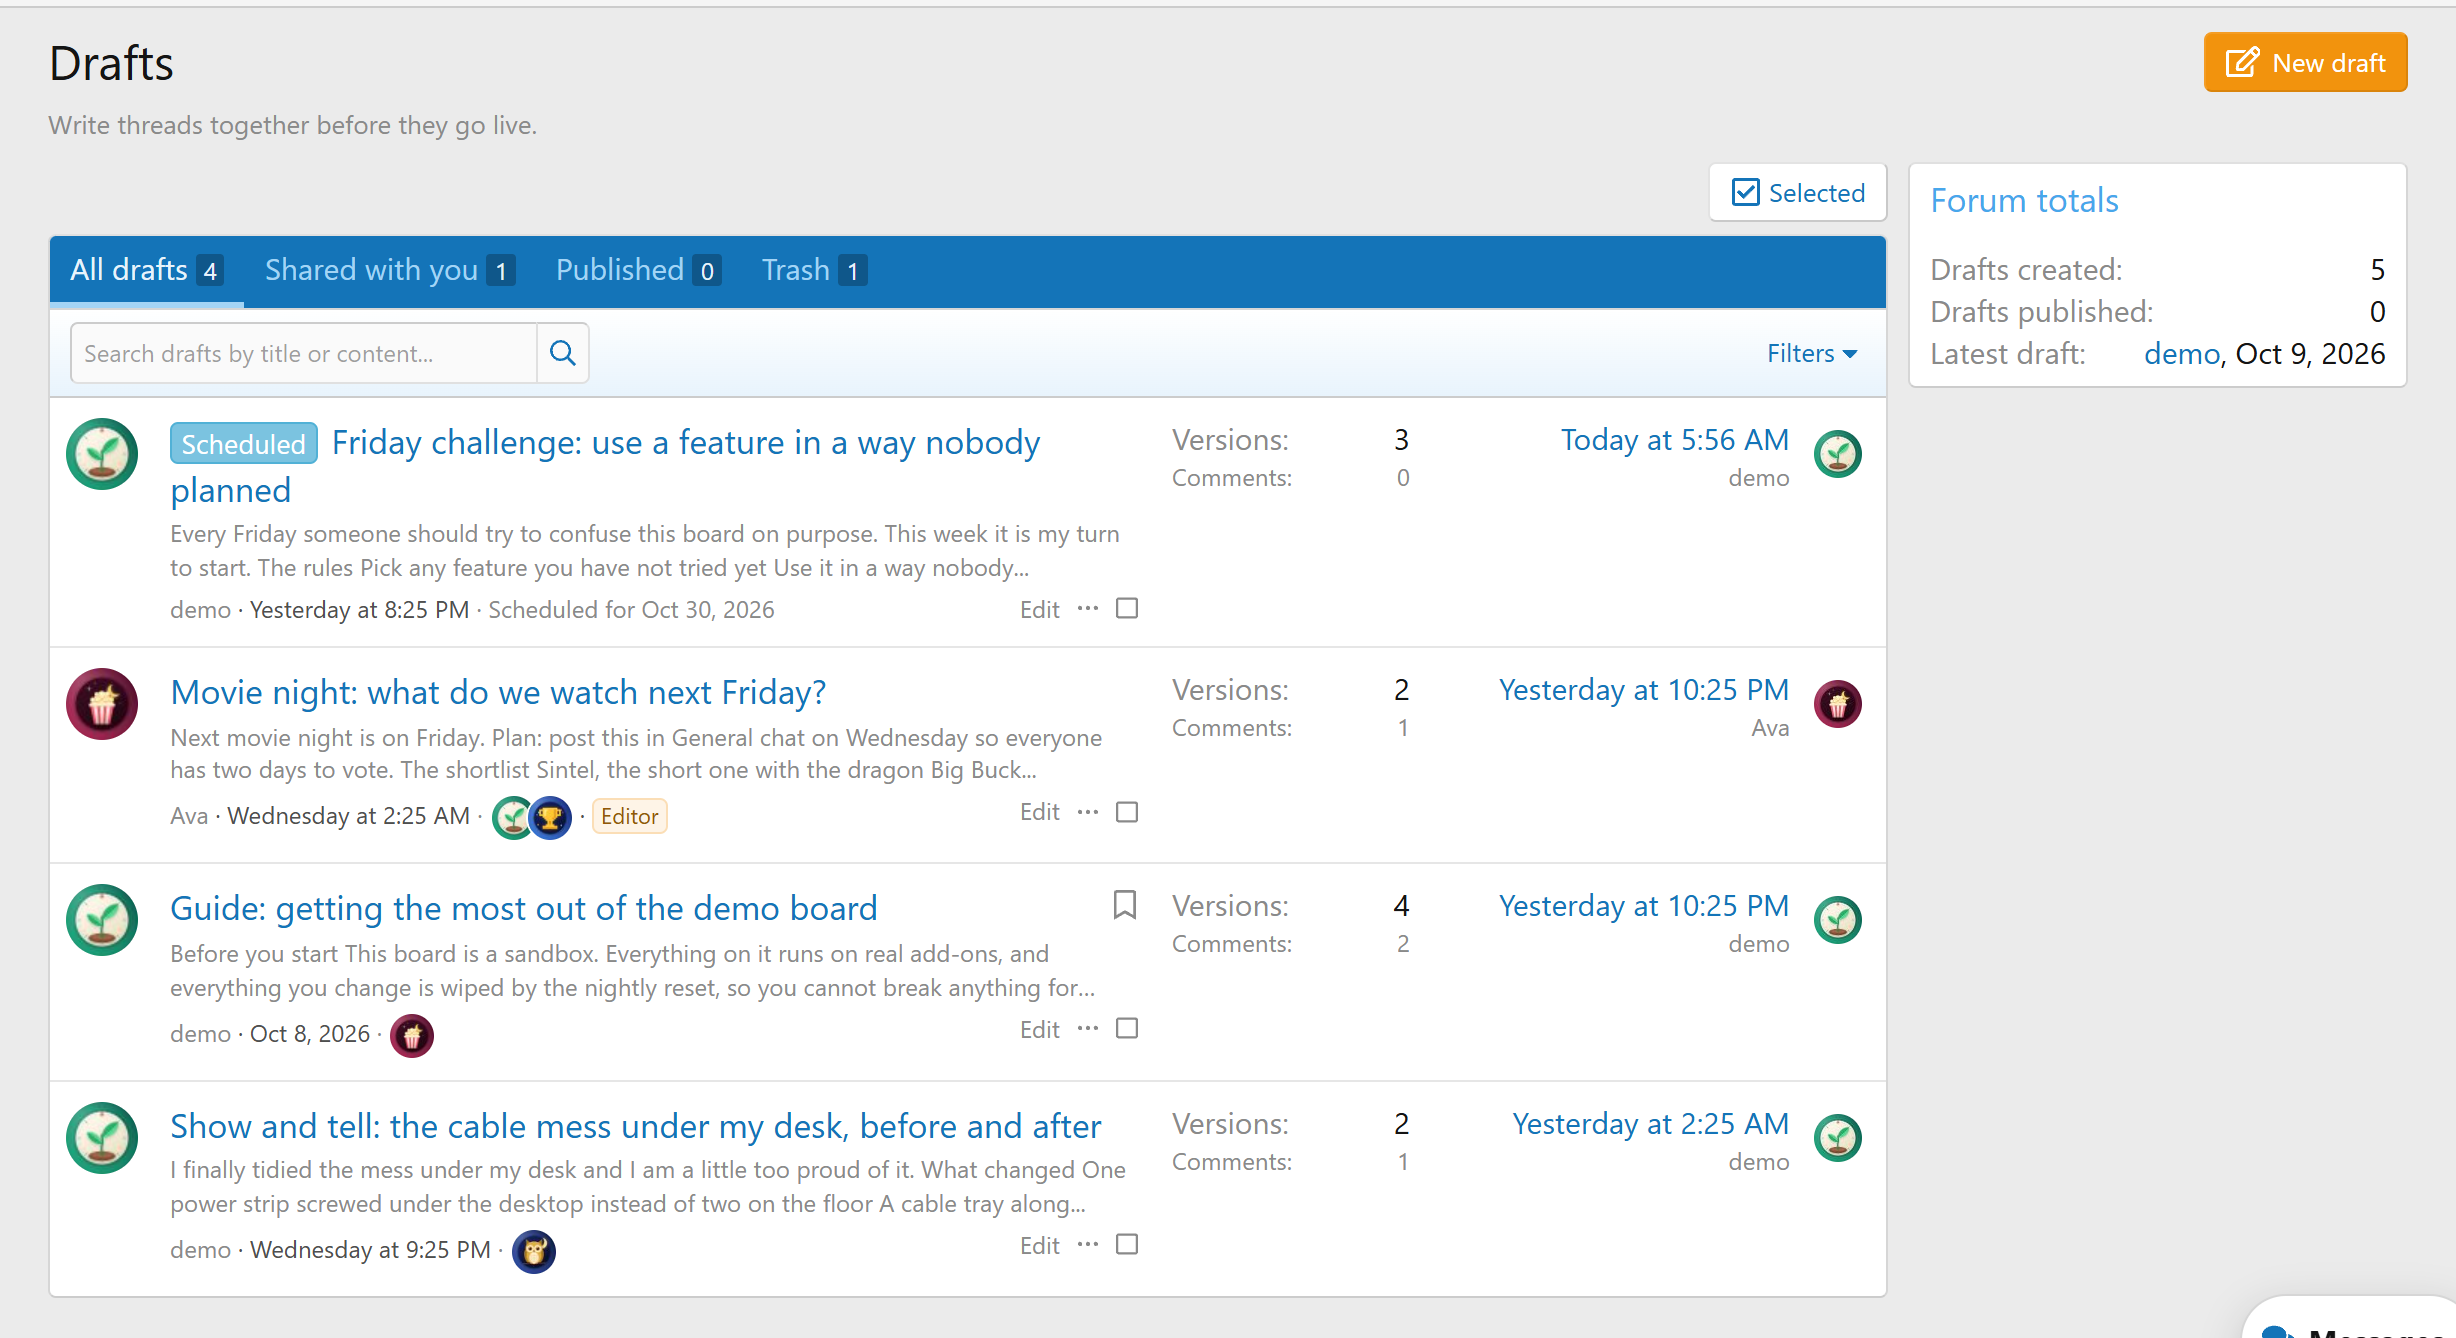Click Edit on Guide draft row
Image resolution: width=2456 pixels, height=1338 pixels.
[x=1040, y=1029]
